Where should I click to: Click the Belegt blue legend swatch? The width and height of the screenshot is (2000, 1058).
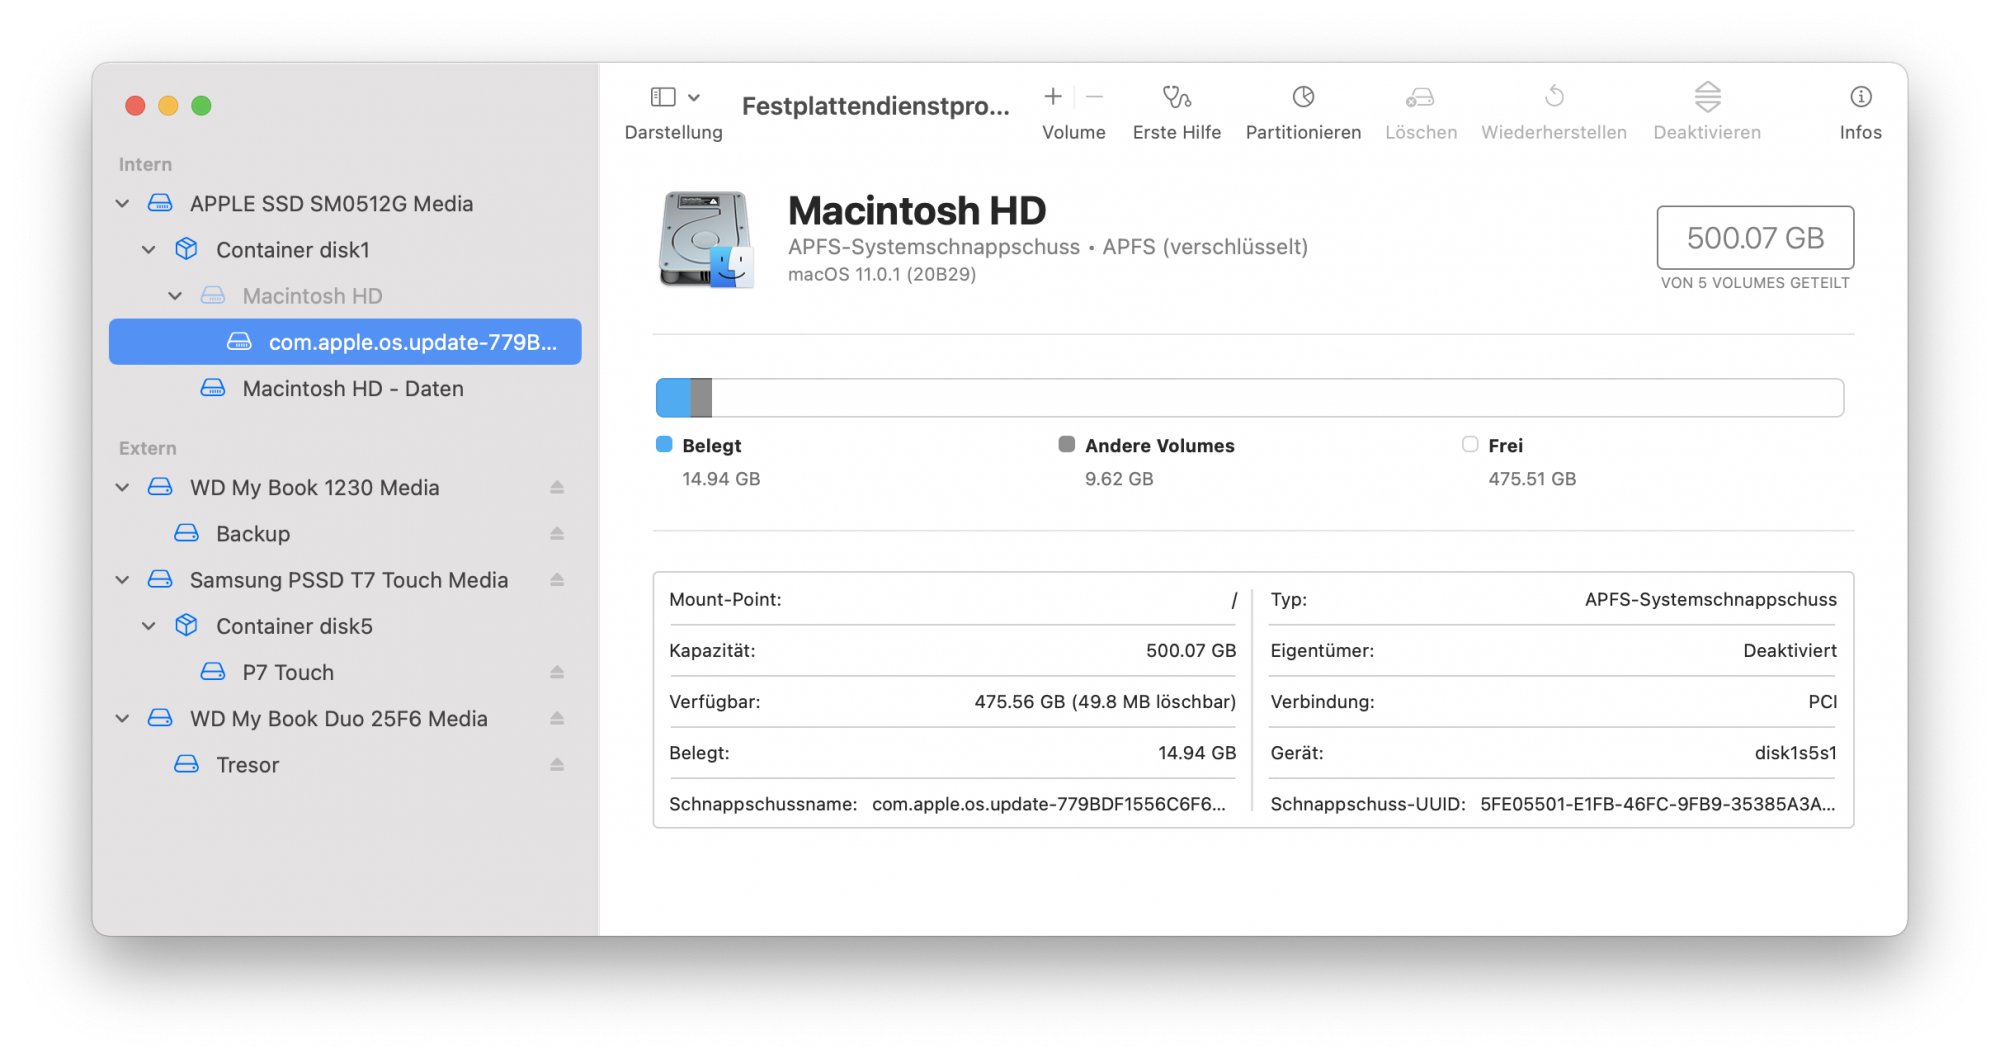pyautogui.click(x=664, y=445)
